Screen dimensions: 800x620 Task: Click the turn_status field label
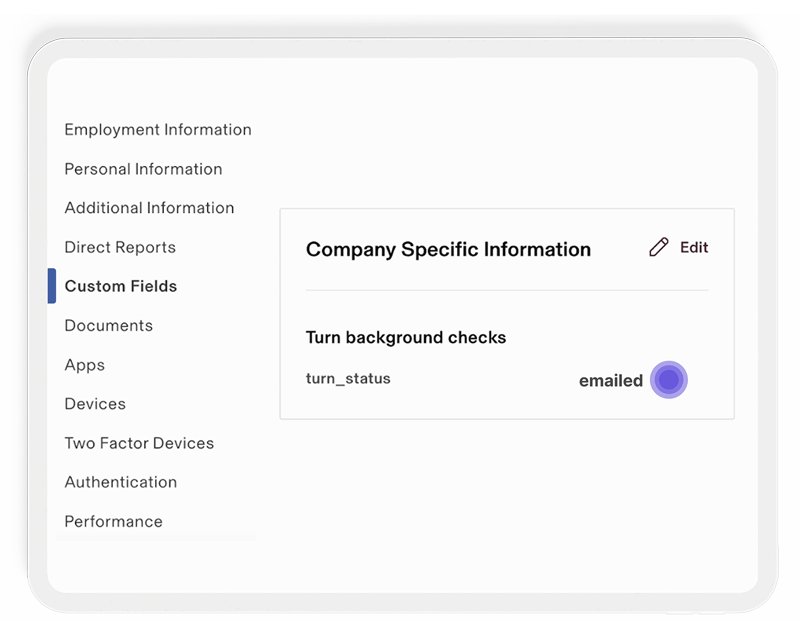coord(348,379)
